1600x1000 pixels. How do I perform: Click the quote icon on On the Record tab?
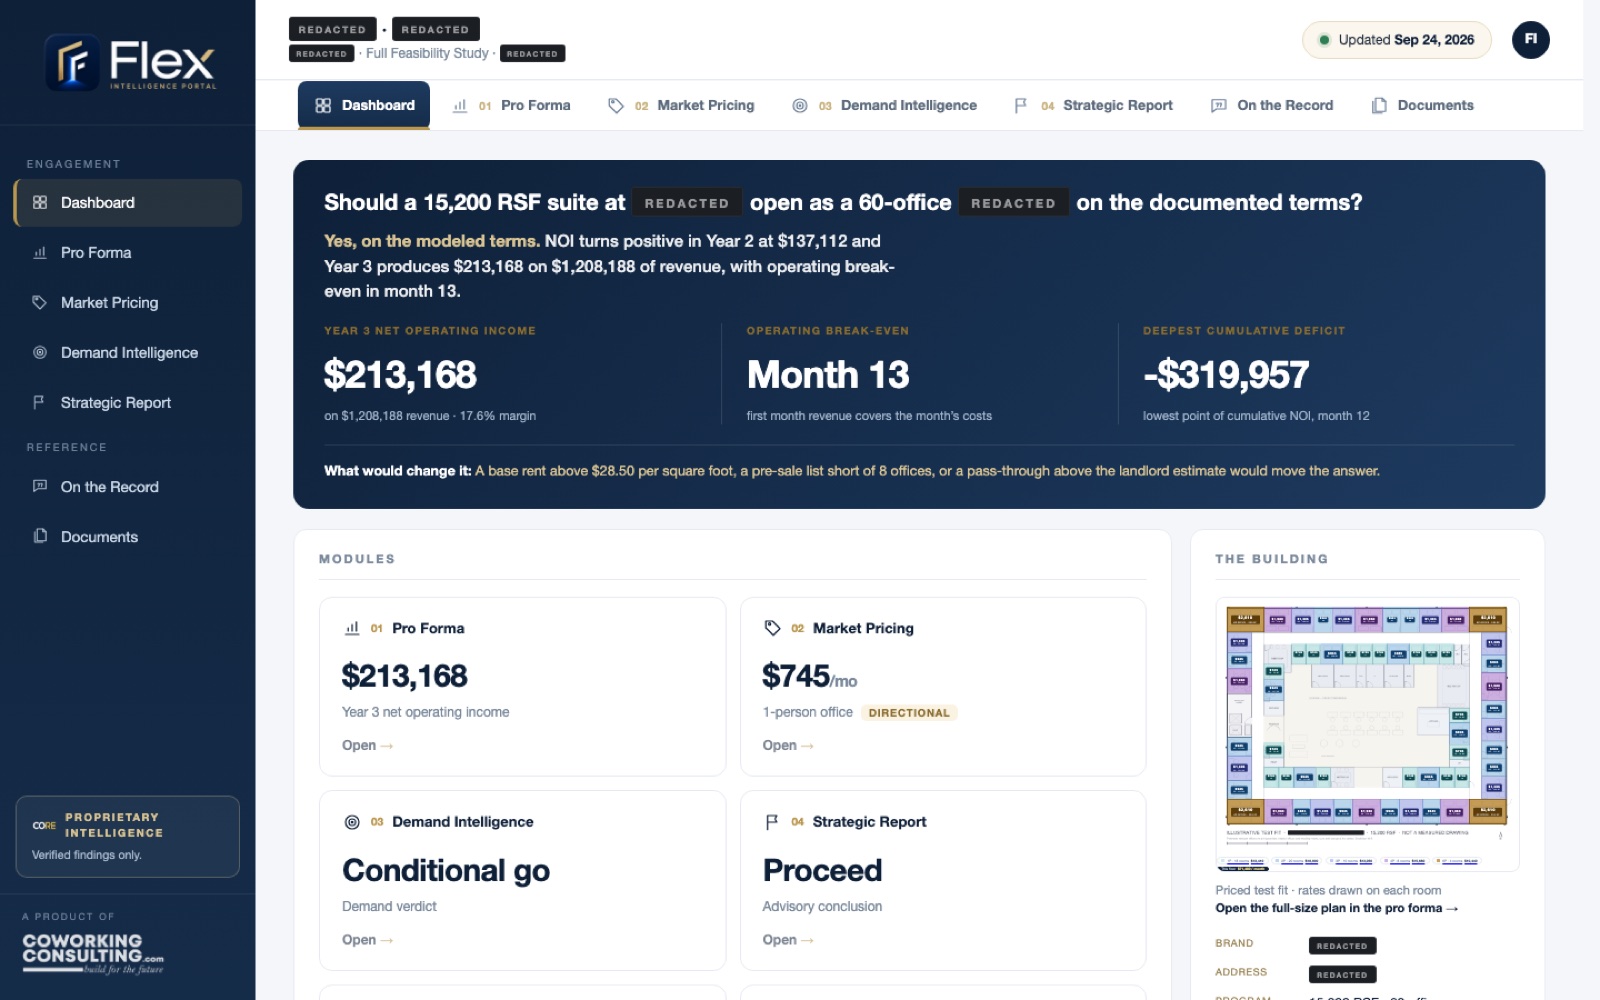coord(1219,105)
